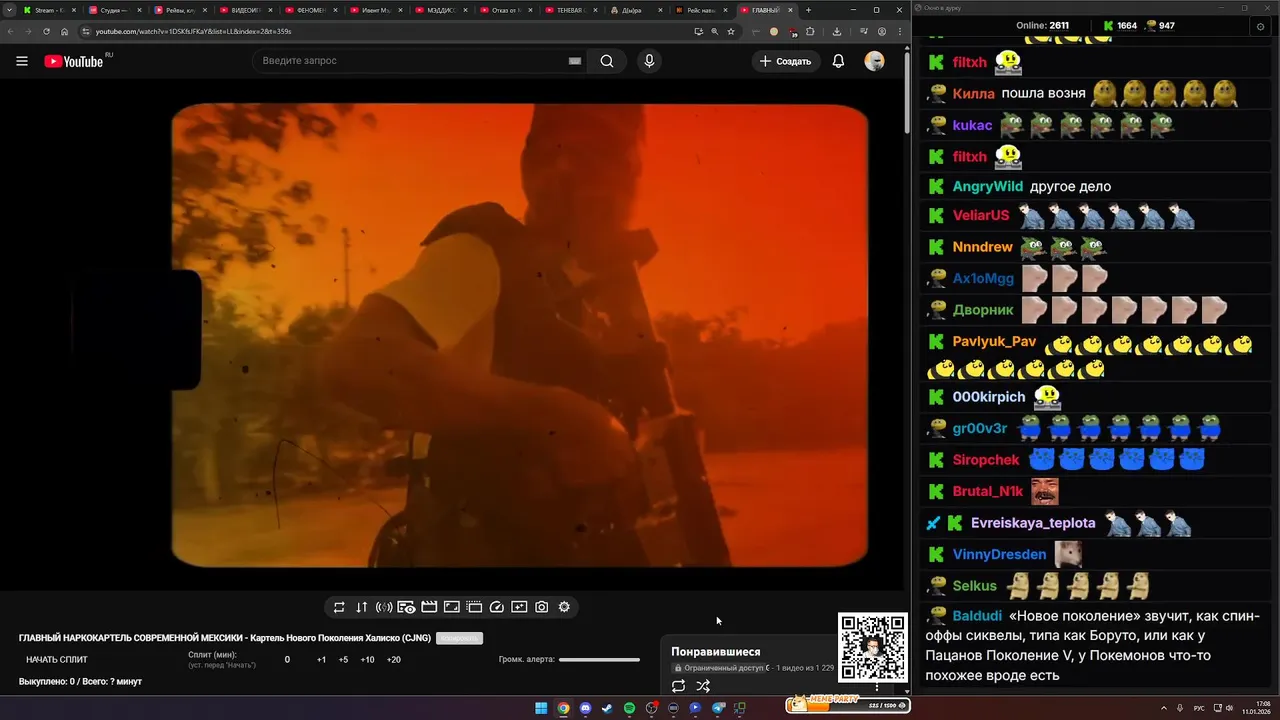Screen dimensions: 1280x720
Task: Click chat username AngryWild
Action: (988, 186)
